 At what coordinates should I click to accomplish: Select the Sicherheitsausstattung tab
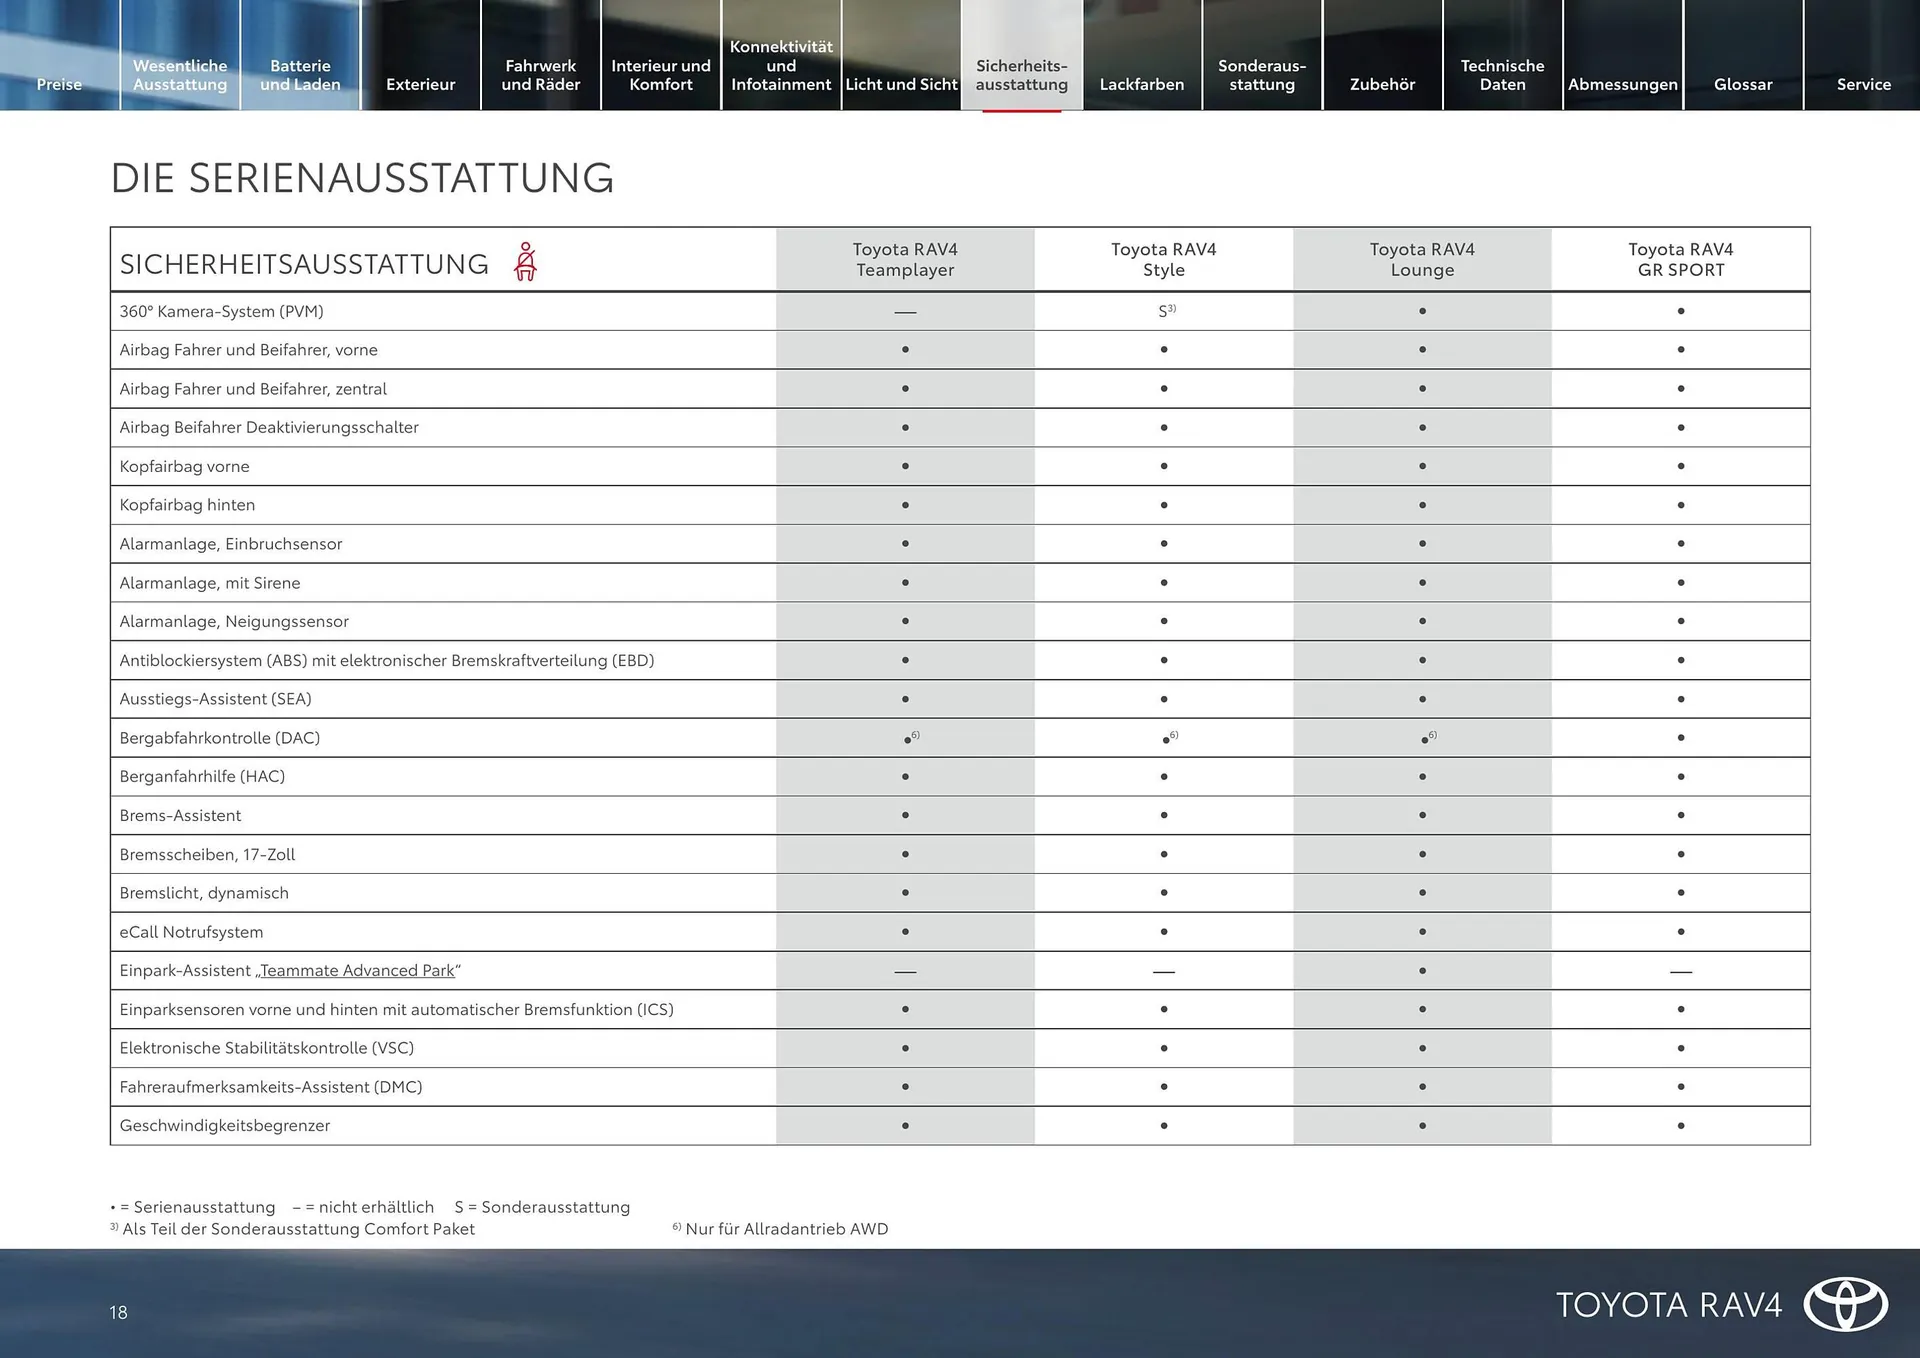pos(1021,75)
